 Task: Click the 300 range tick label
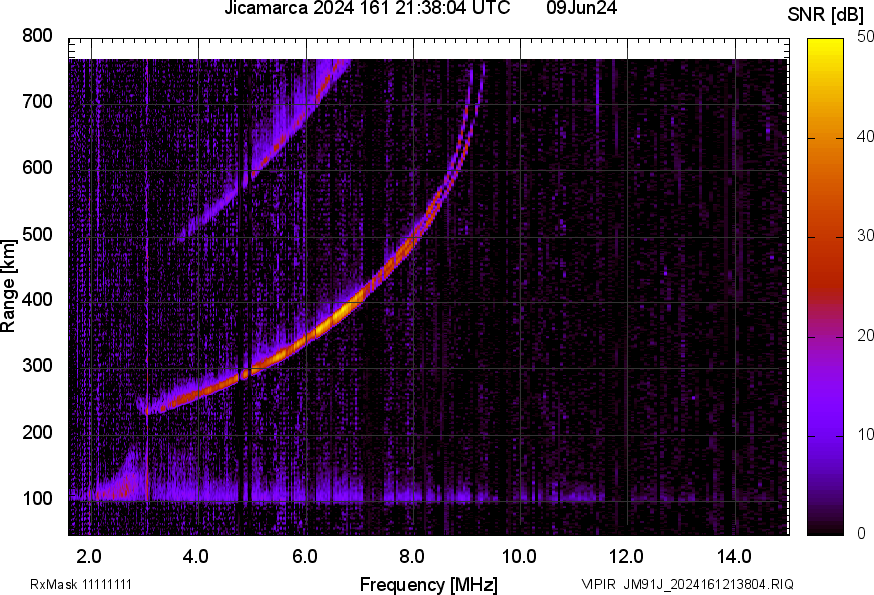tap(37, 366)
